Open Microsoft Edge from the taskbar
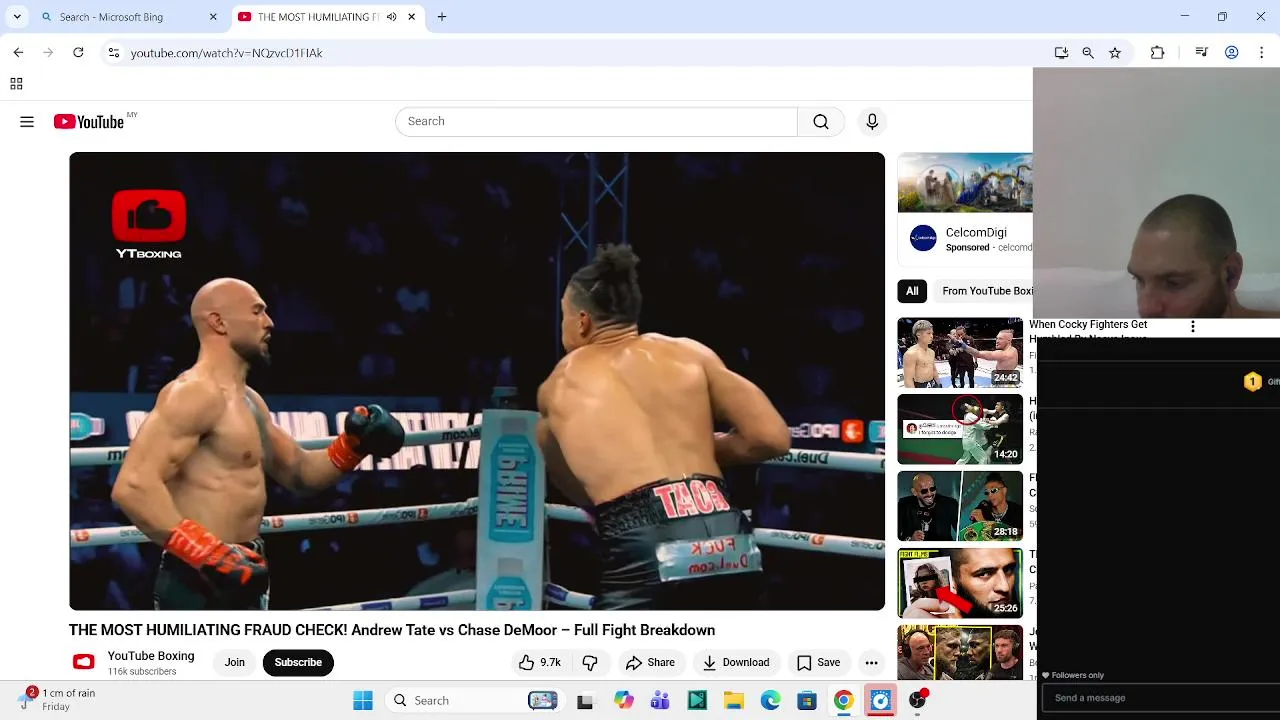Image resolution: width=1280 pixels, height=720 pixels. tap(770, 700)
